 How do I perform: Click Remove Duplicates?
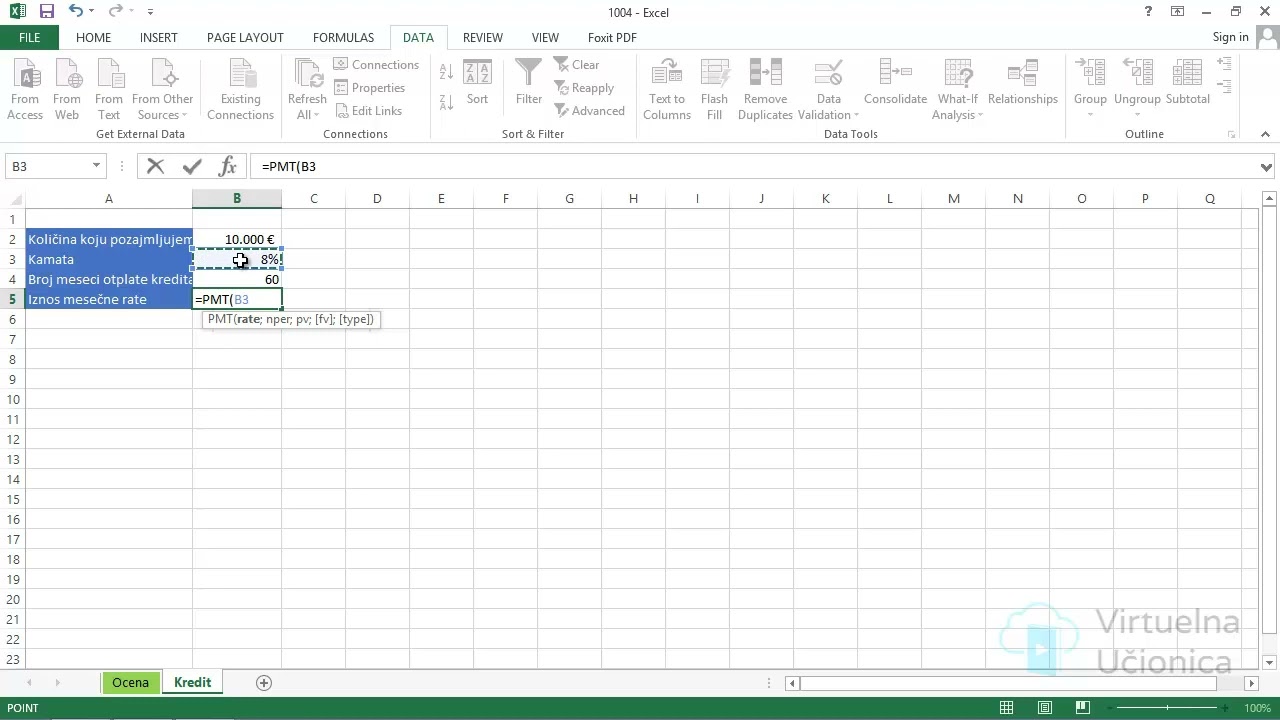tap(765, 89)
